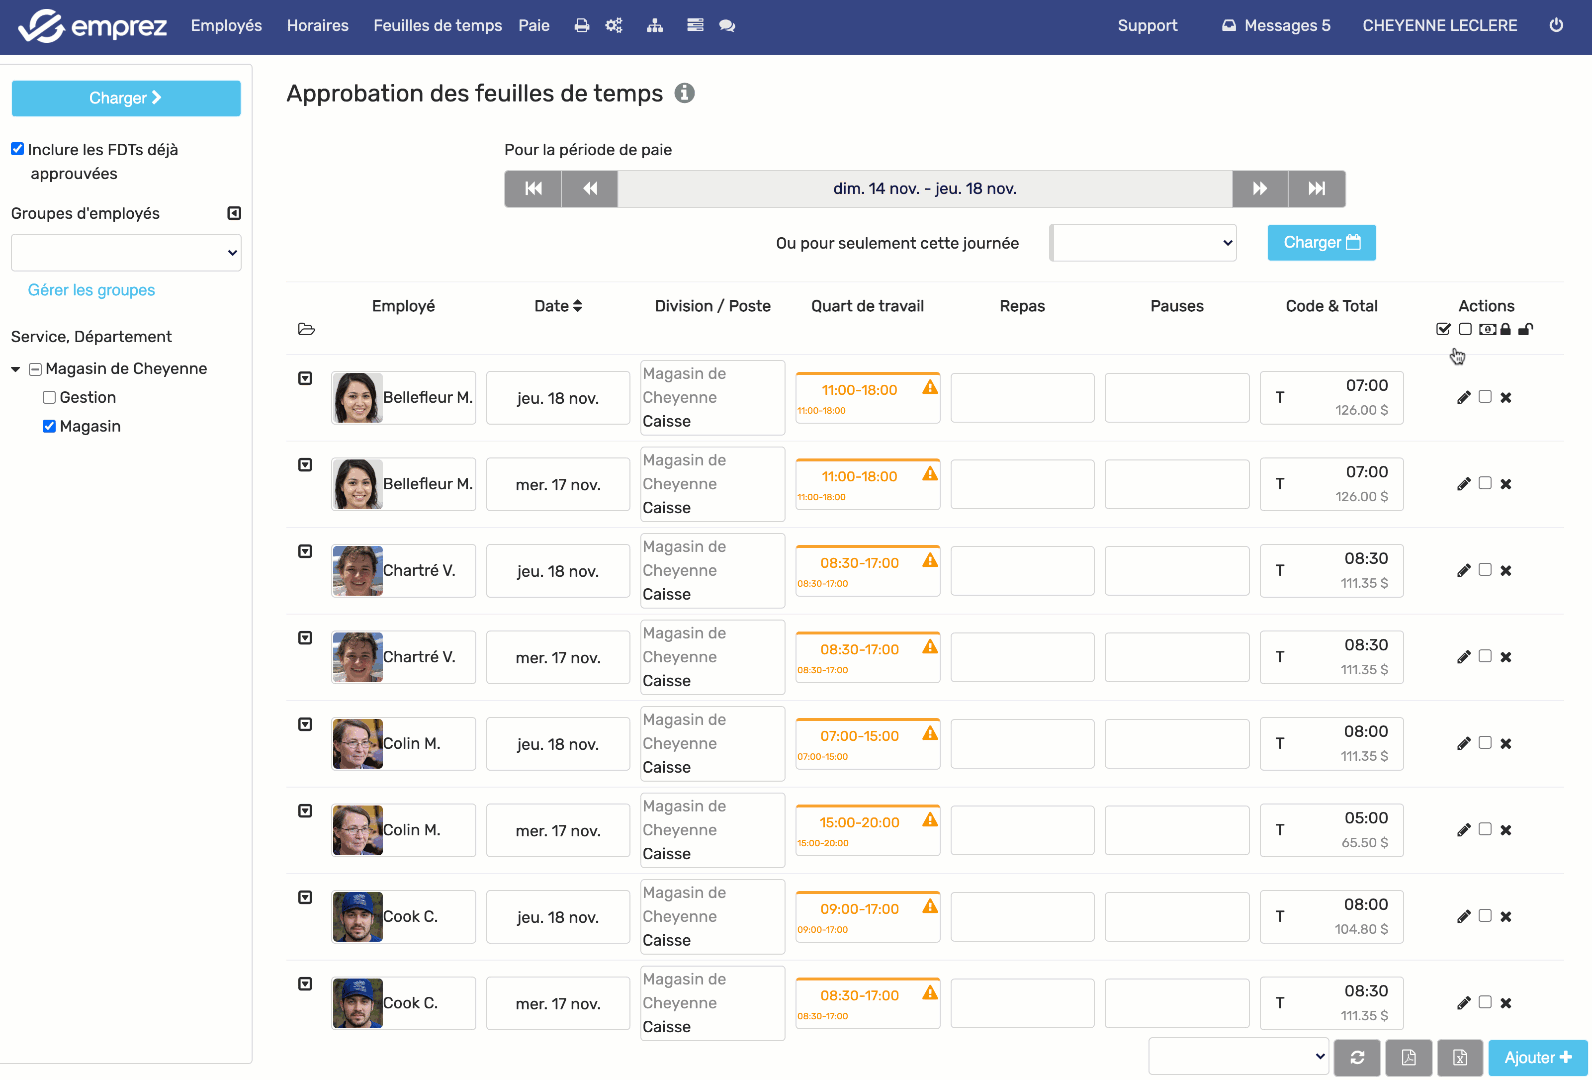Click the 'Gérer les groupes' link
The height and width of the screenshot is (1080, 1592).
point(91,290)
